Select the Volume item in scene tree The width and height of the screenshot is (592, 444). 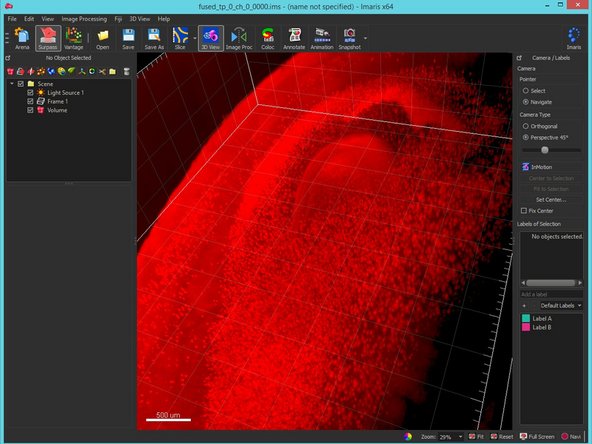[57, 110]
